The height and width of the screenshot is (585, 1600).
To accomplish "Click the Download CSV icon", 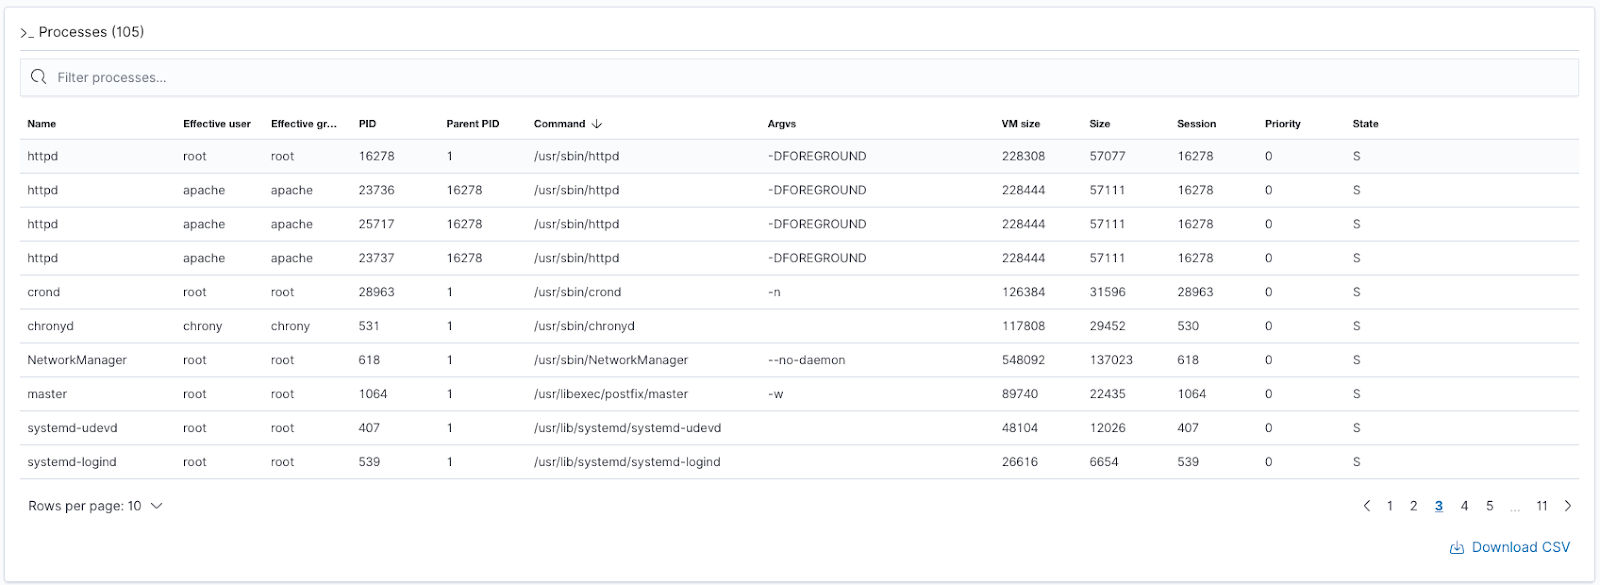I will click(x=1457, y=548).
